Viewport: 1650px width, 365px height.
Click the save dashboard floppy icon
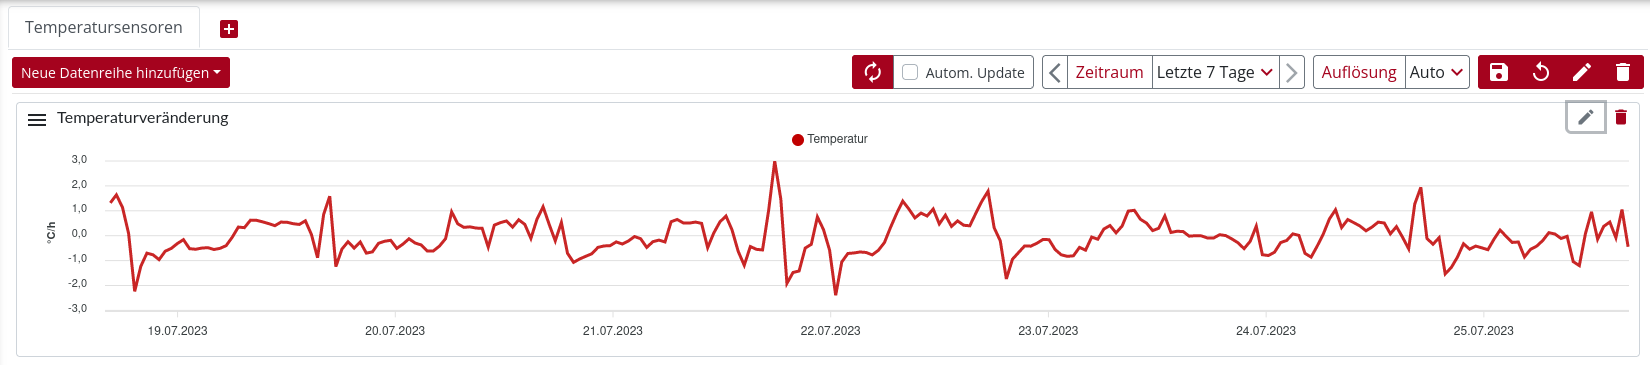[x=1499, y=72]
